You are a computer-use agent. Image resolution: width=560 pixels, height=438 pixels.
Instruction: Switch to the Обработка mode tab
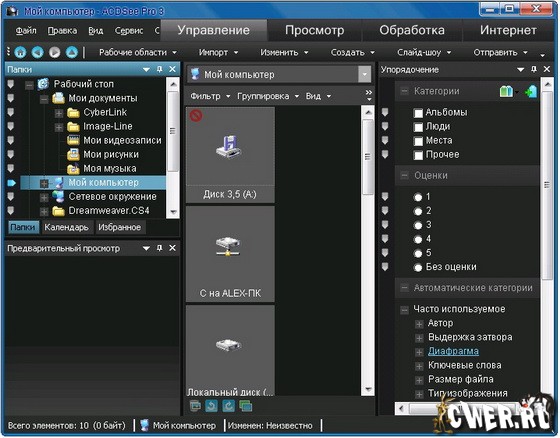click(x=412, y=30)
